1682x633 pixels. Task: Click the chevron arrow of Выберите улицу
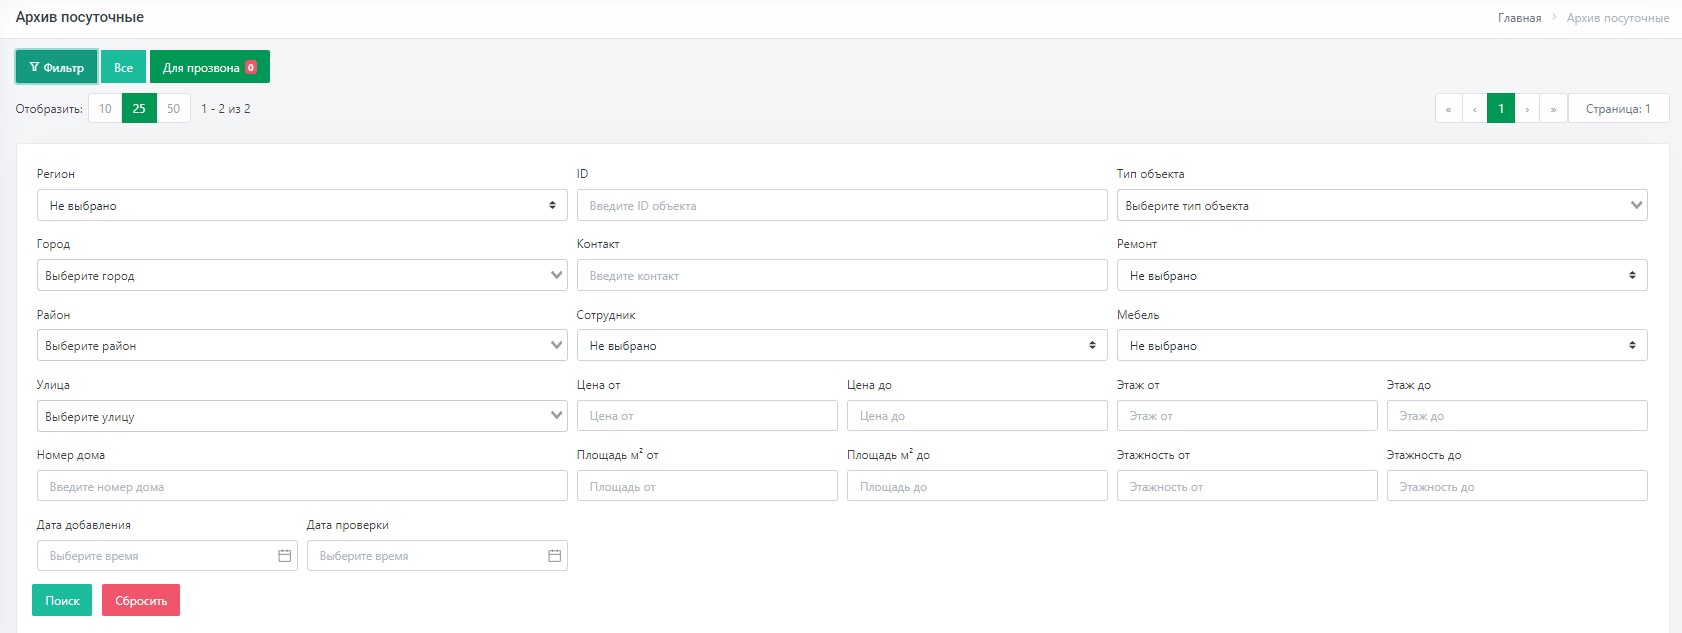557,416
